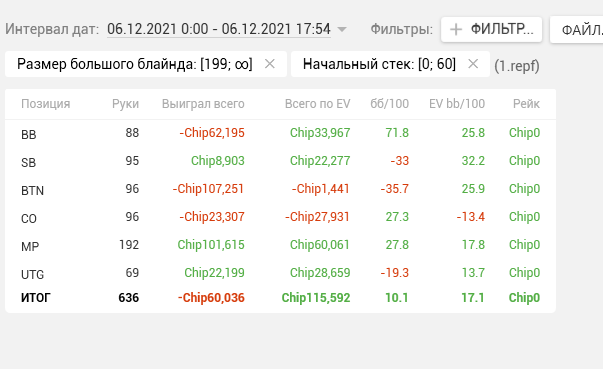Click the ФИЛЬТР... add filter button
The height and width of the screenshot is (369, 603).
click(x=491, y=29)
